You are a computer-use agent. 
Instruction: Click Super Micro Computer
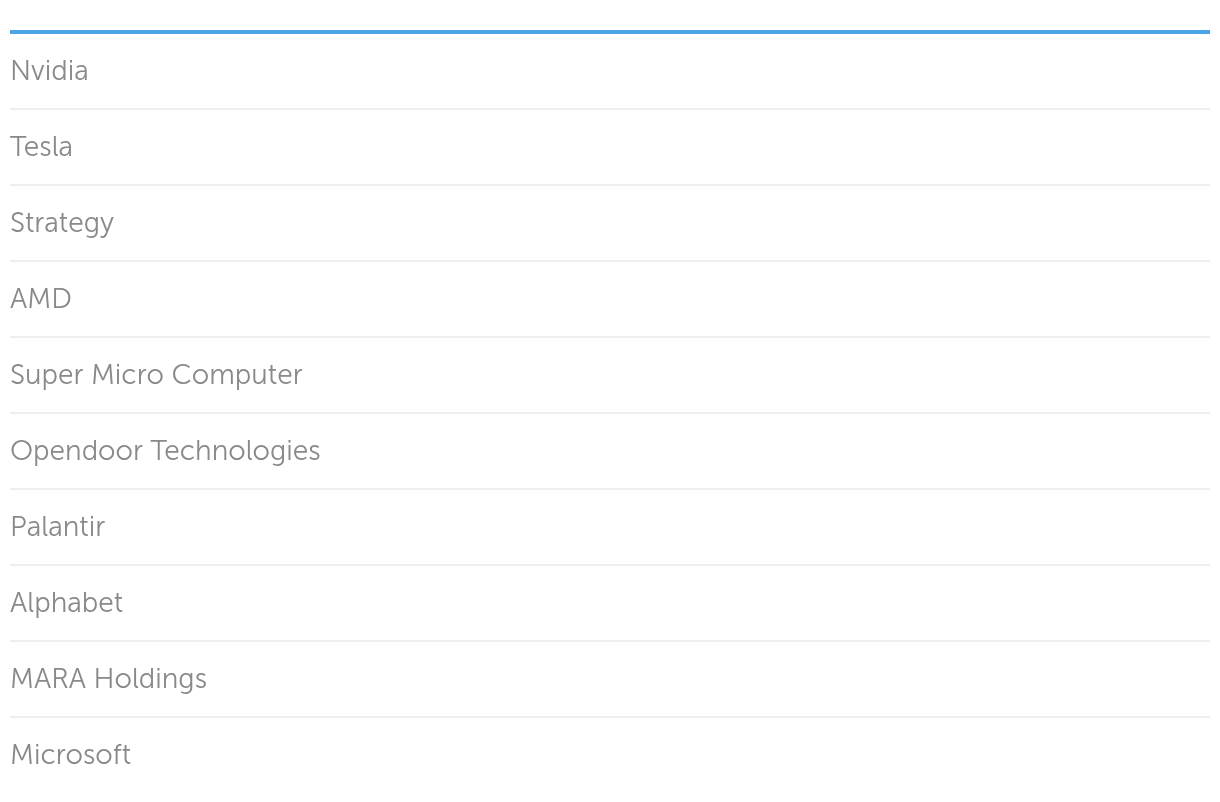156,375
